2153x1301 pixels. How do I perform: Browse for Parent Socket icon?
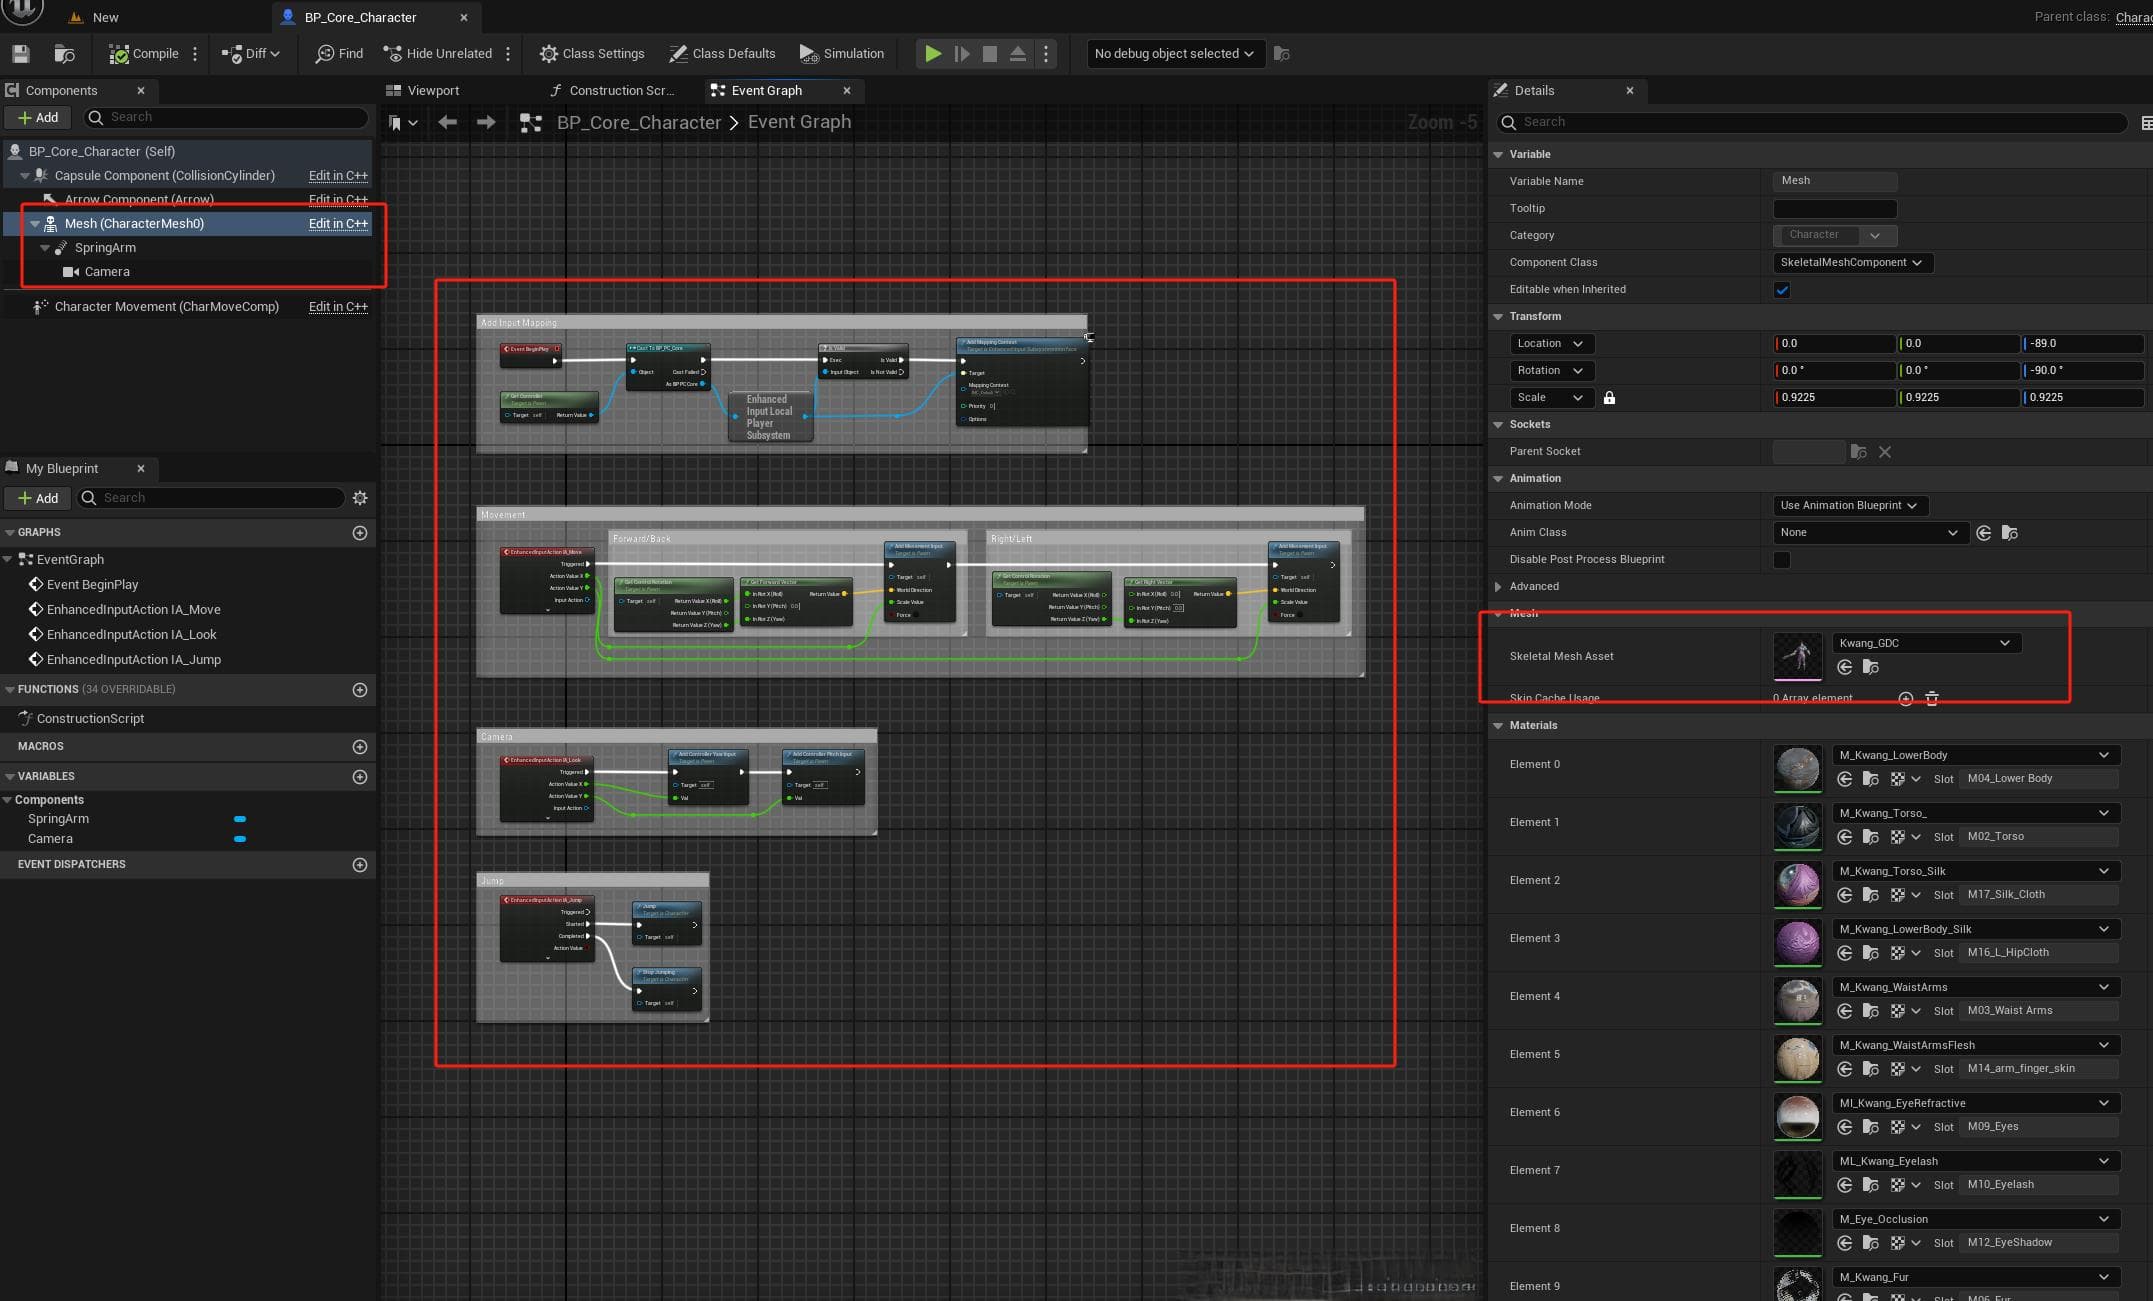[1858, 452]
